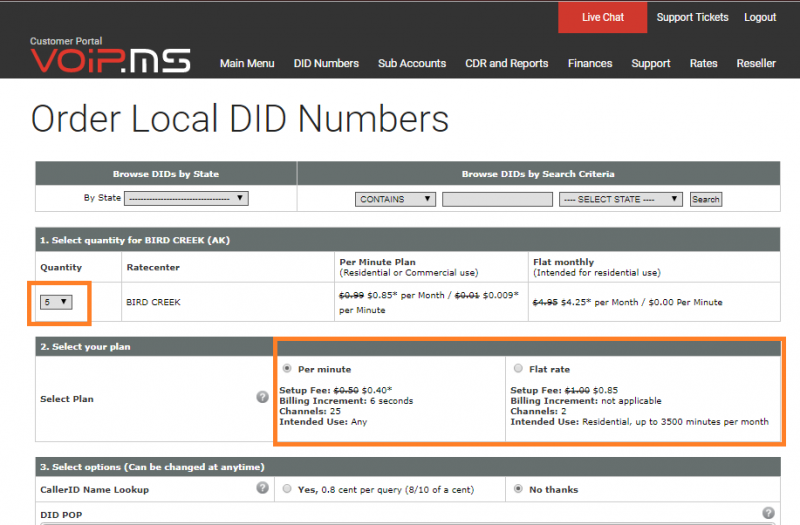Click the Search button for DIDs

[x=706, y=199]
